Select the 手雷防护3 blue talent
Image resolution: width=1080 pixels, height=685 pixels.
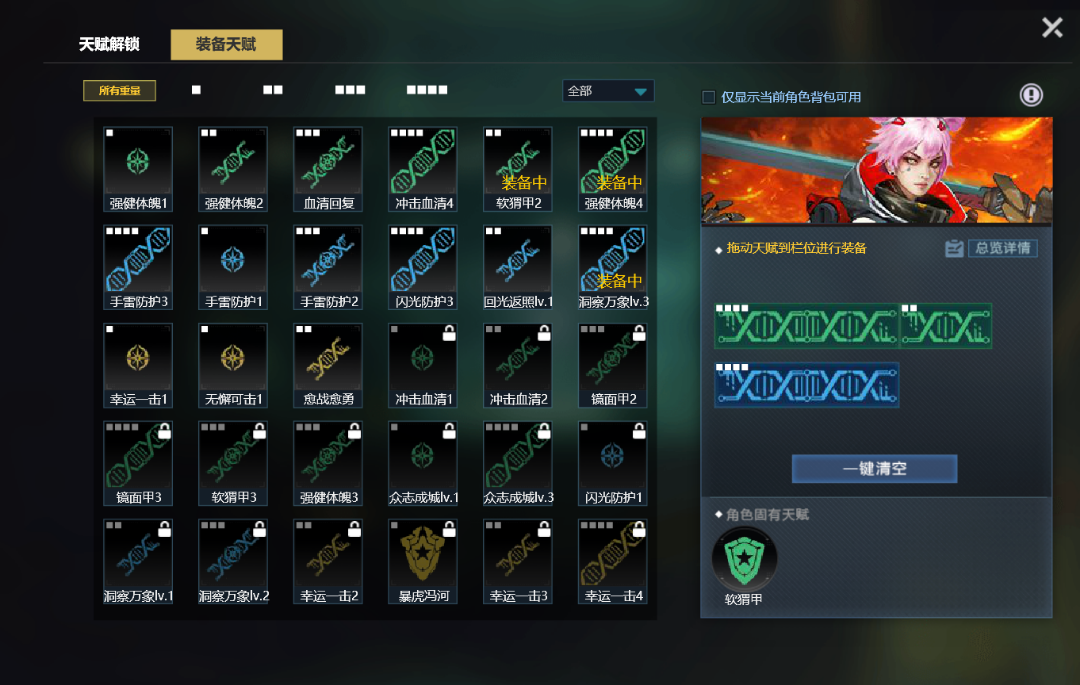click(x=138, y=267)
